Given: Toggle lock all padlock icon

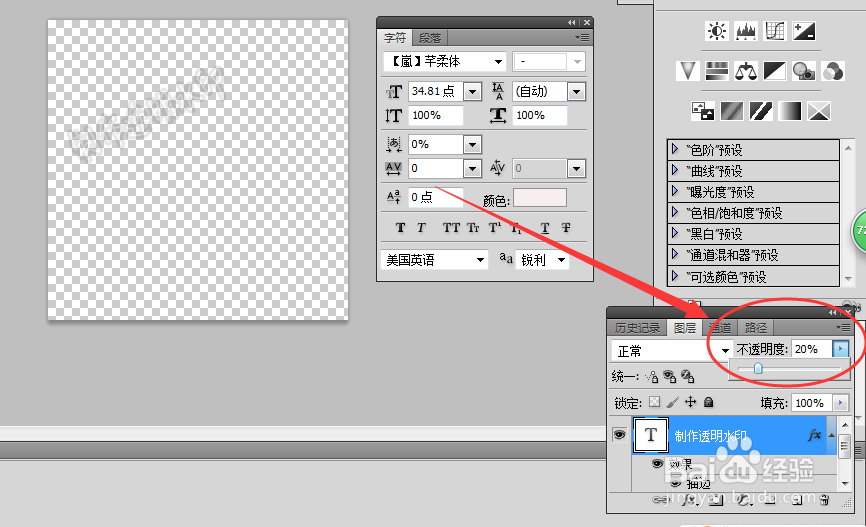Looking at the screenshot, I should [709, 402].
